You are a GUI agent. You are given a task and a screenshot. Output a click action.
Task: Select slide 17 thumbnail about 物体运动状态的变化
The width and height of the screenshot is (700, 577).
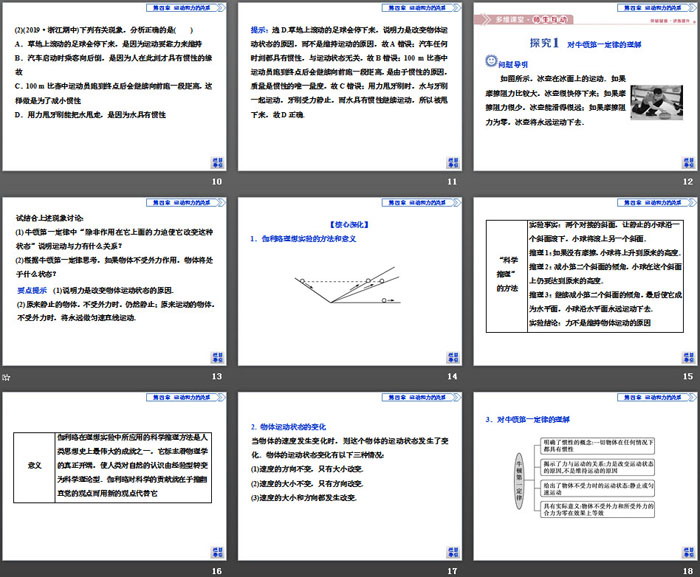coord(350,476)
